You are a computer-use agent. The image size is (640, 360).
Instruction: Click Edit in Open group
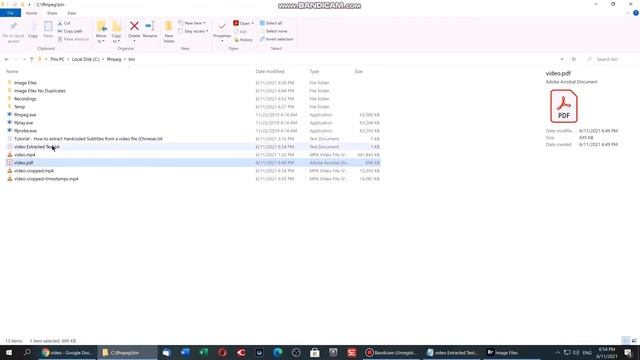(240, 31)
